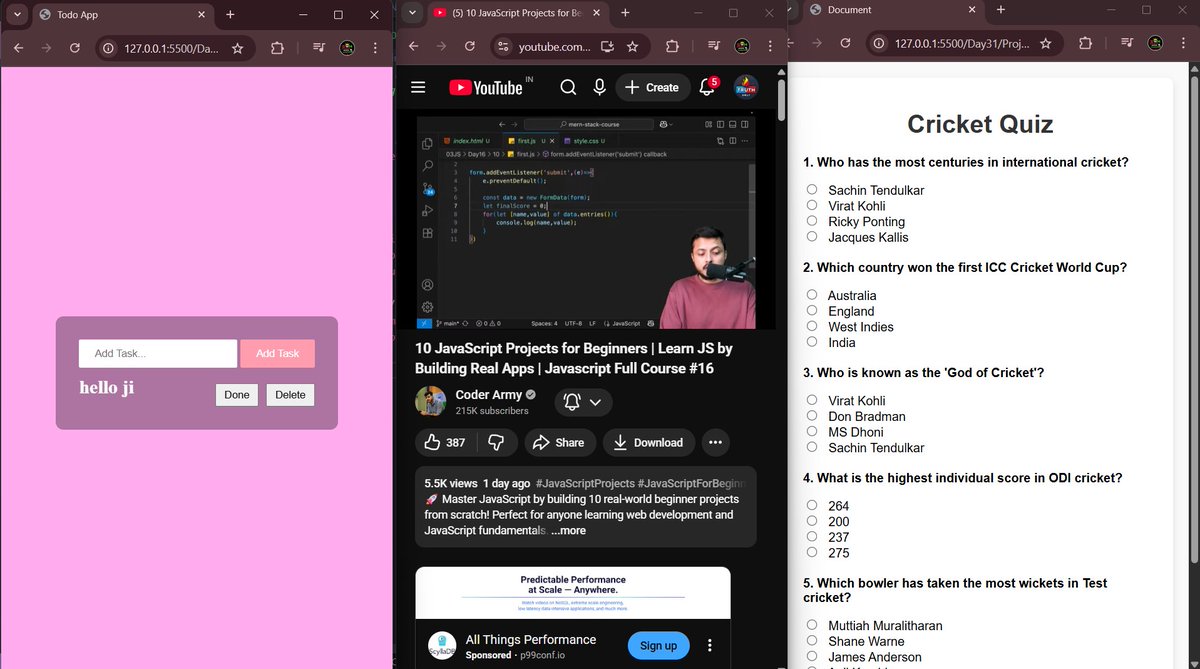Bookmark the Todo App page with star
The height and width of the screenshot is (669, 1200).
(x=237, y=48)
